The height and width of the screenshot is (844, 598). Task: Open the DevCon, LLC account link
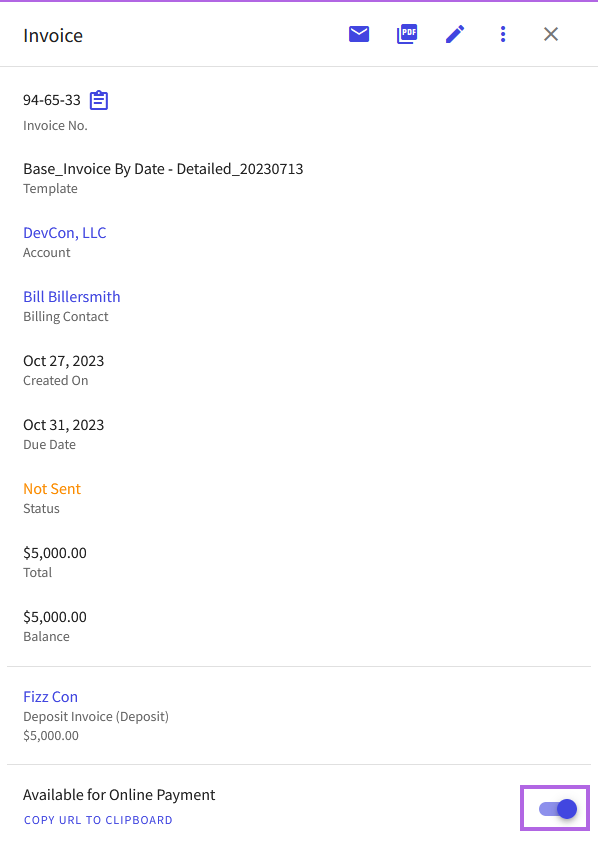(65, 233)
